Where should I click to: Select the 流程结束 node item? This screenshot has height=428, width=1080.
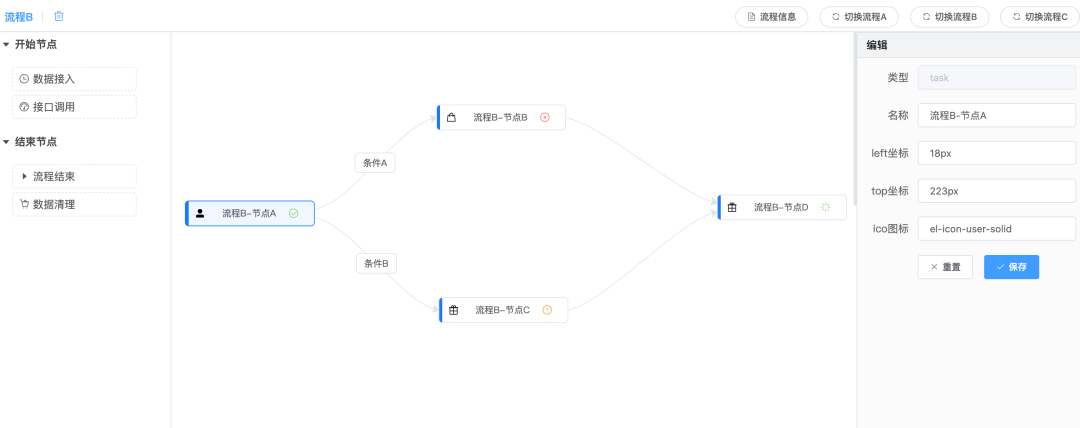pos(75,176)
